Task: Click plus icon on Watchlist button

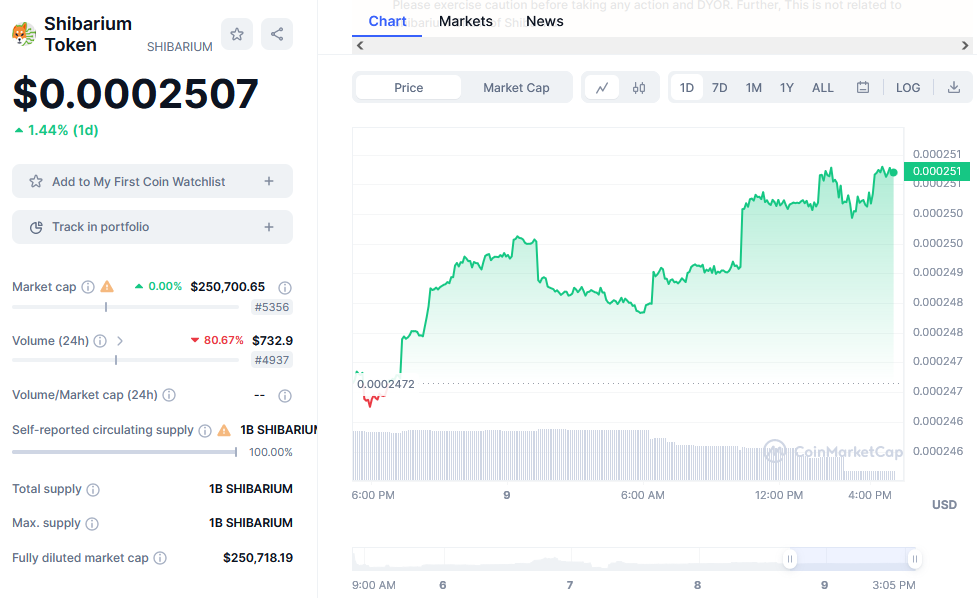Action: tap(269, 181)
